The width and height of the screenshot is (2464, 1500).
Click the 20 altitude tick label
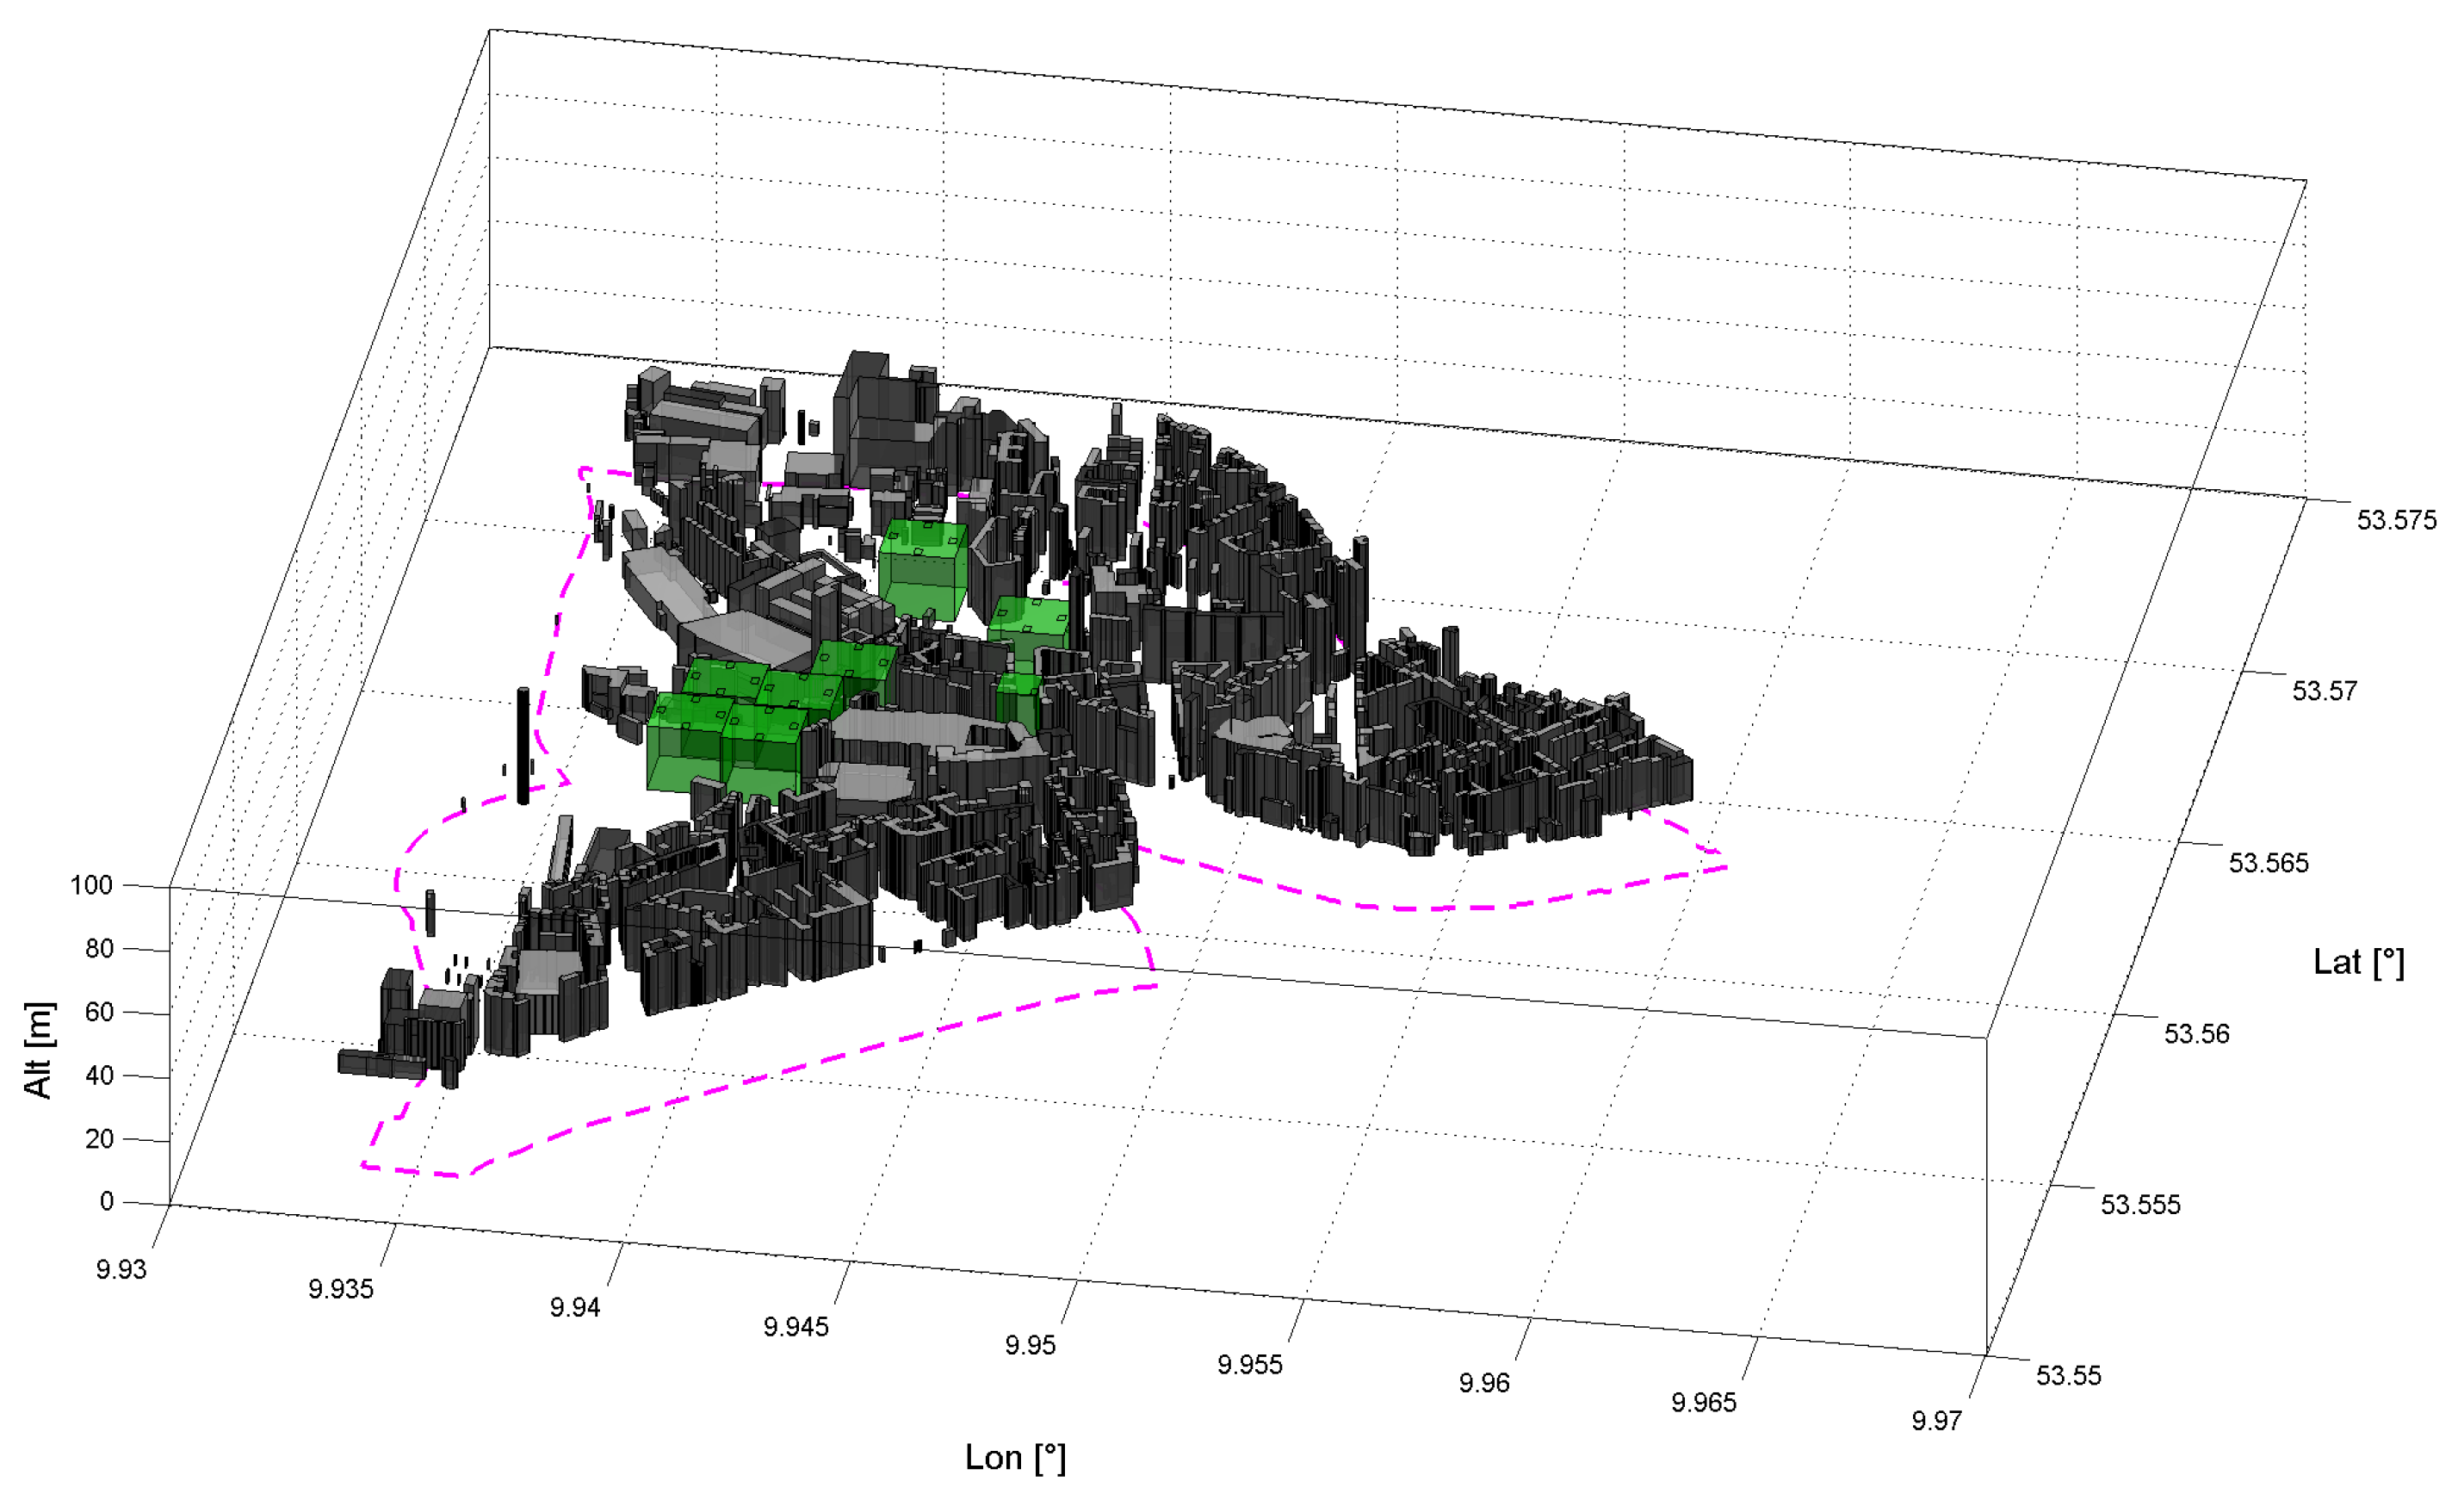99,1138
